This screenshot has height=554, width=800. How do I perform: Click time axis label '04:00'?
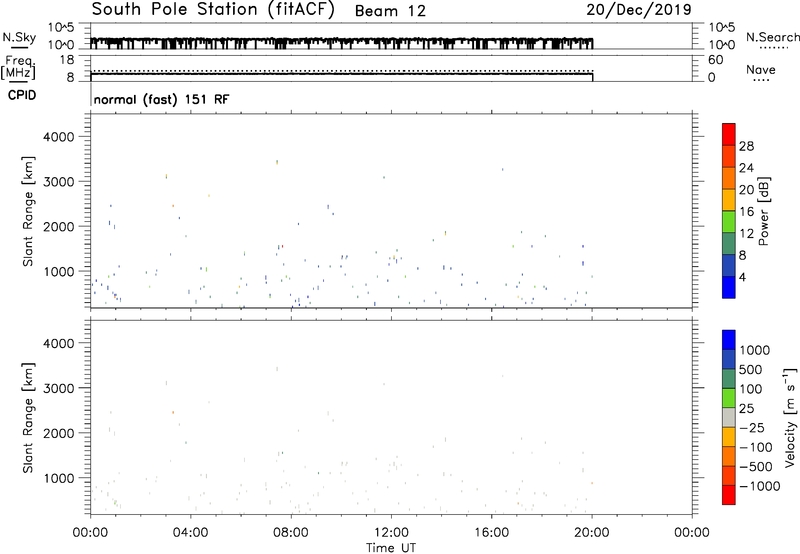pyautogui.click(x=191, y=533)
